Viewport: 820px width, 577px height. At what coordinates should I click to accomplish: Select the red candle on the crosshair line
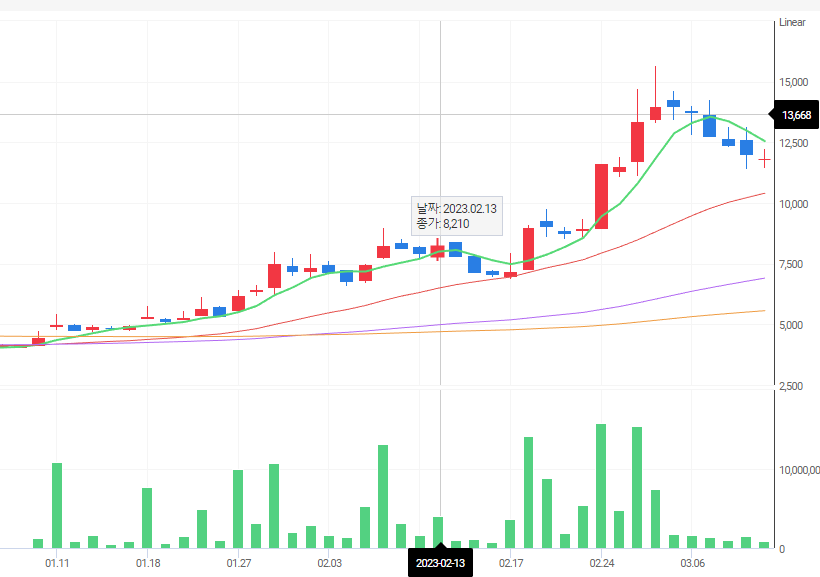438,251
